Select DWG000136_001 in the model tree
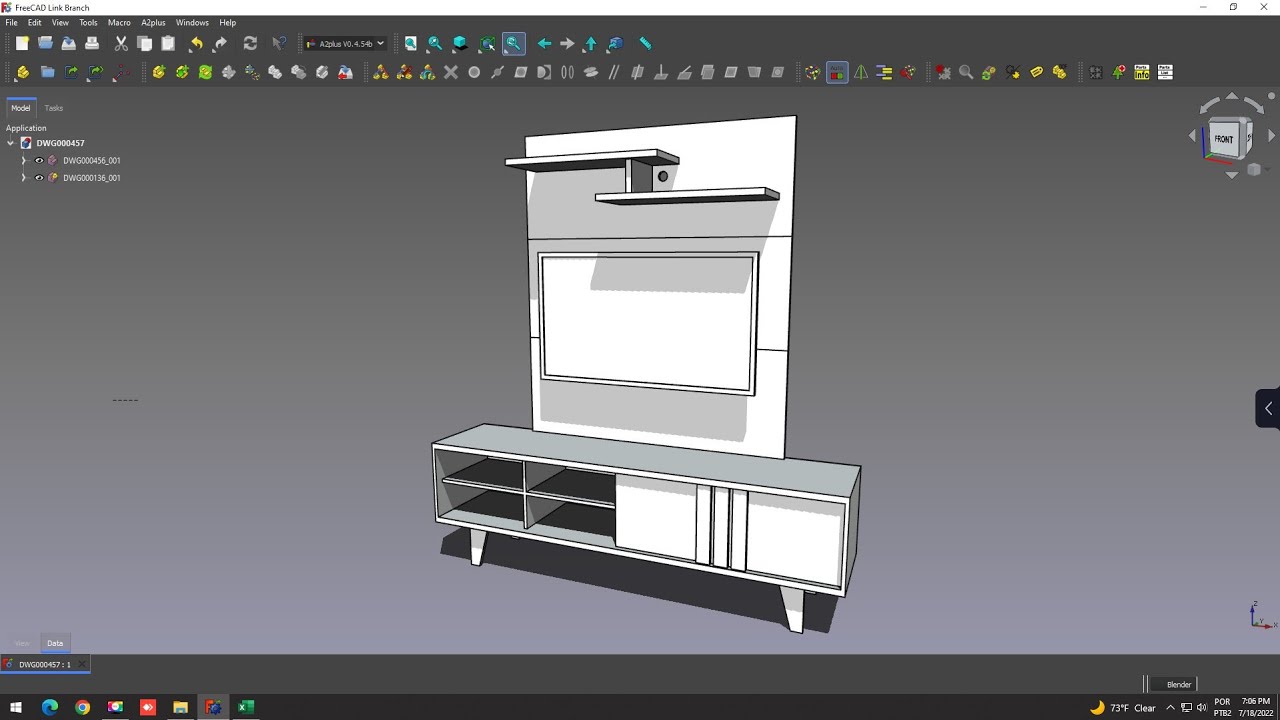 click(x=92, y=178)
